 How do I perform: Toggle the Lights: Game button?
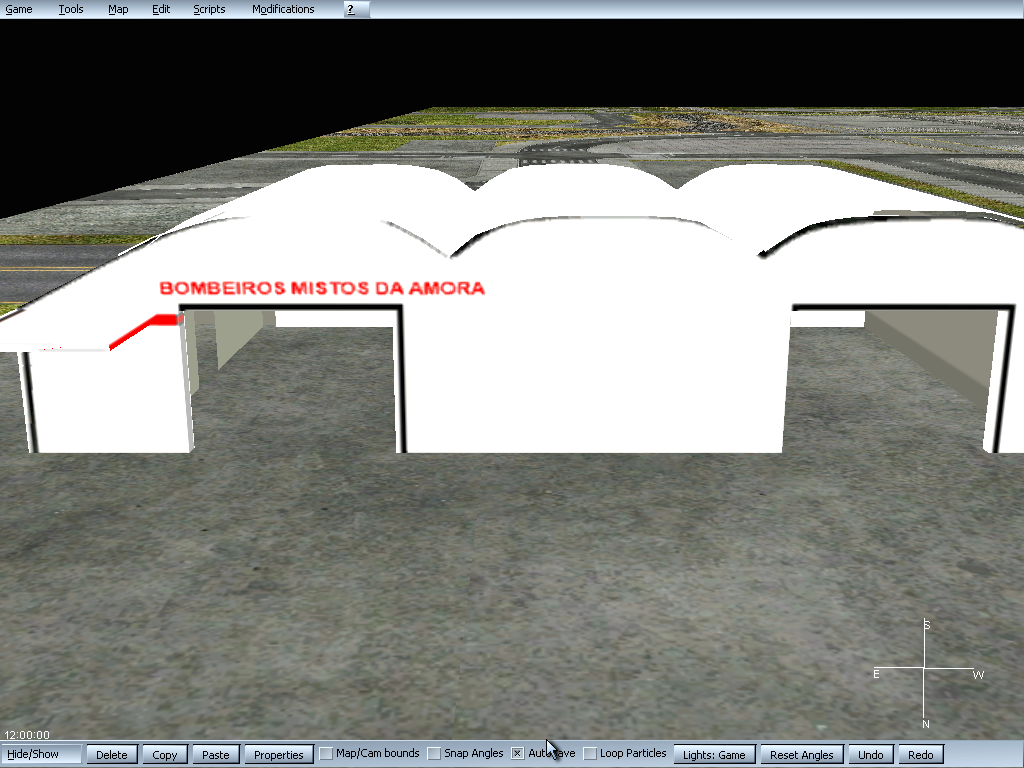[x=714, y=754]
